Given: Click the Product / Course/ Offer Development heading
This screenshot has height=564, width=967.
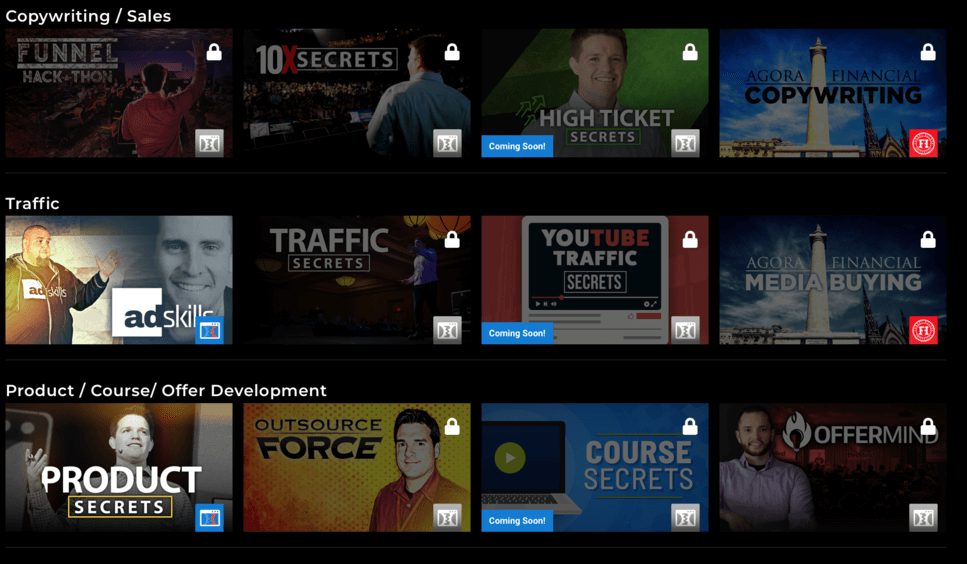Looking at the screenshot, I should [166, 391].
